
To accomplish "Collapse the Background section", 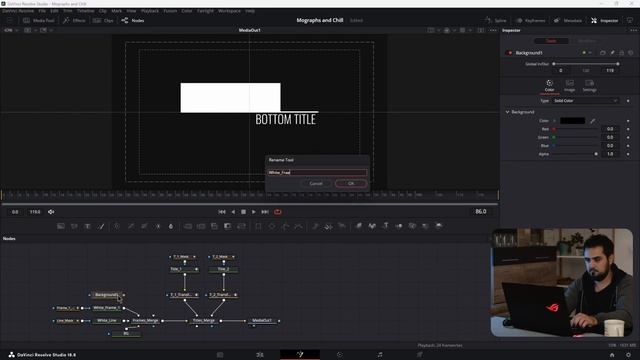I will coord(507,112).
